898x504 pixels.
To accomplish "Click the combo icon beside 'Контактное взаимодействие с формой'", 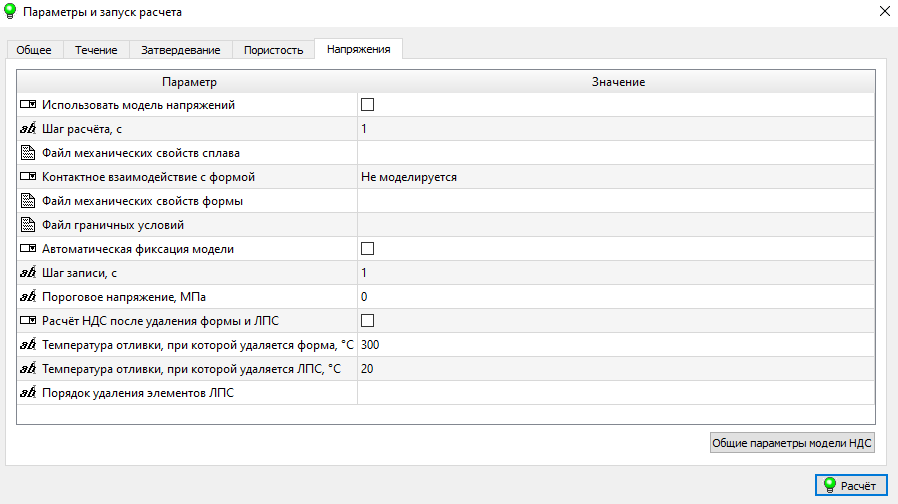I will click(x=28, y=177).
